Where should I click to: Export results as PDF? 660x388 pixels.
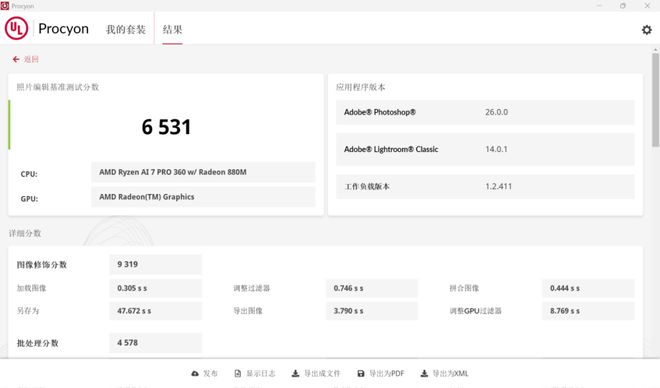point(386,373)
